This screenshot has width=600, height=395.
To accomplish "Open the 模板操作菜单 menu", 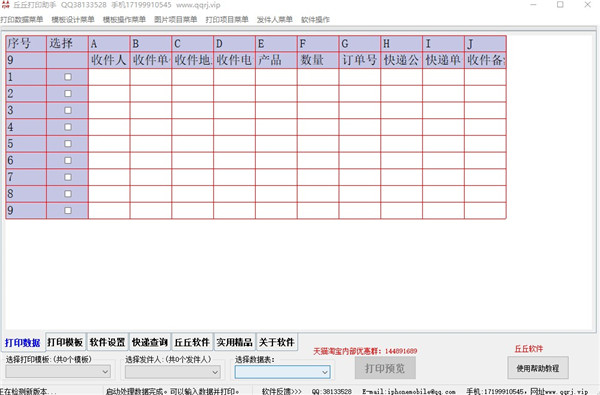I will point(124,20).
